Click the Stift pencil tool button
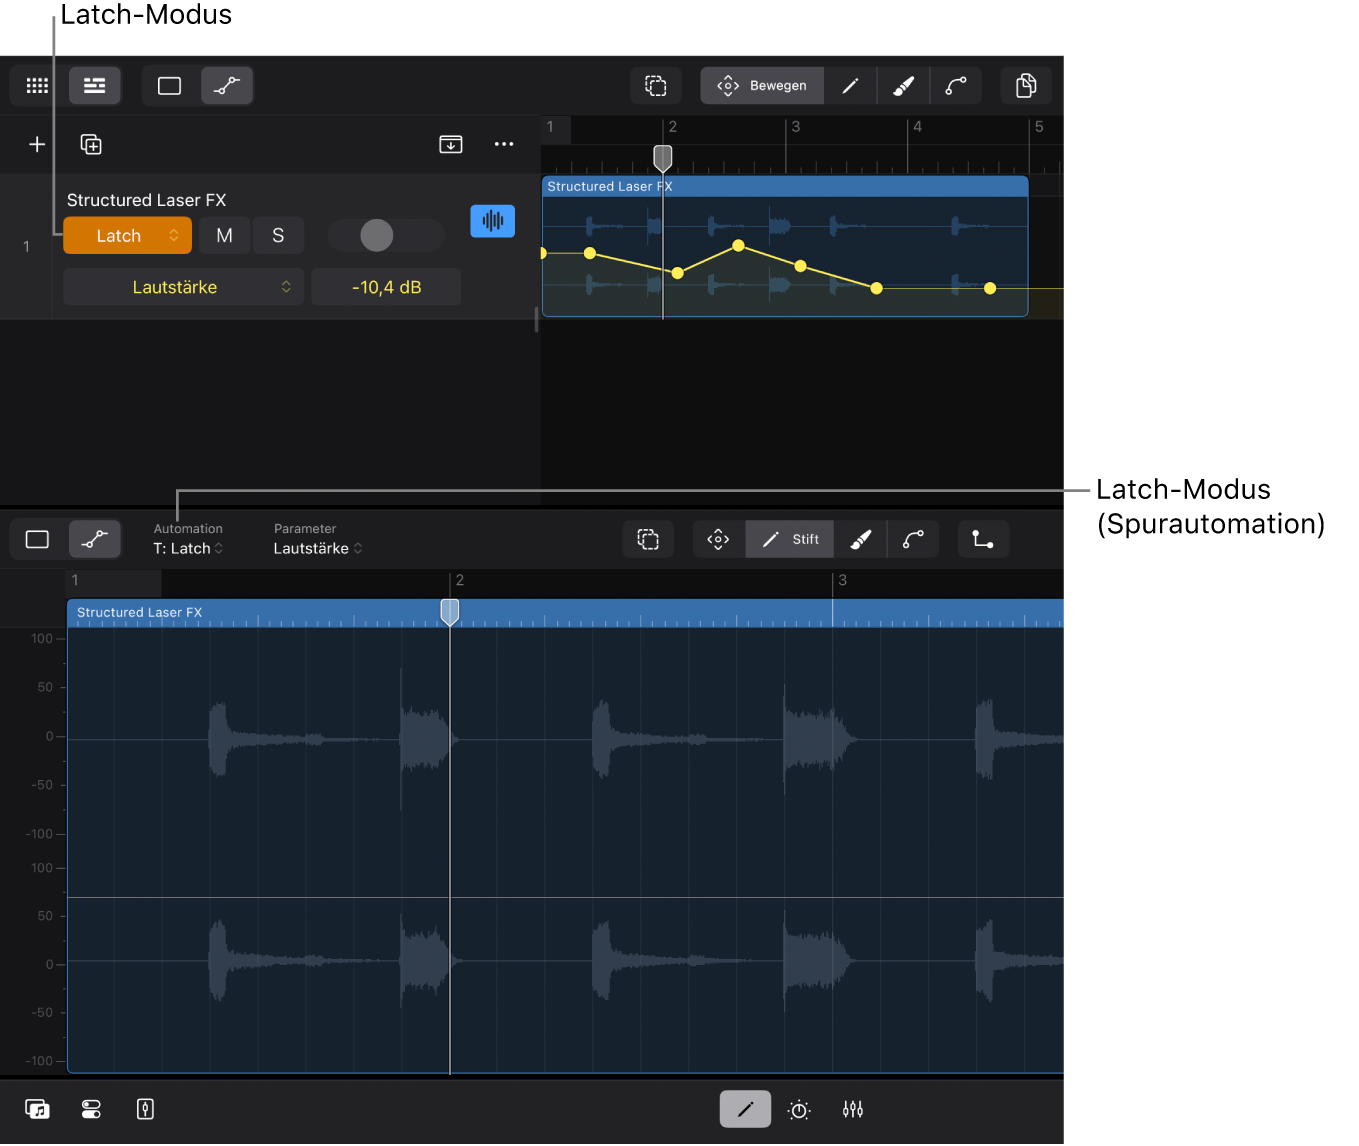The height and width of the screenshot is (1146, 1359). click(x=791, y=540)
